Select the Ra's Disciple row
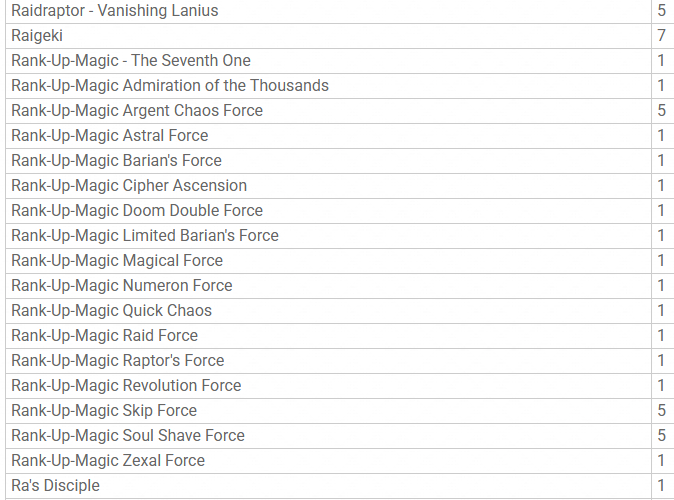674x500 pixels. [x=56, y=486]
